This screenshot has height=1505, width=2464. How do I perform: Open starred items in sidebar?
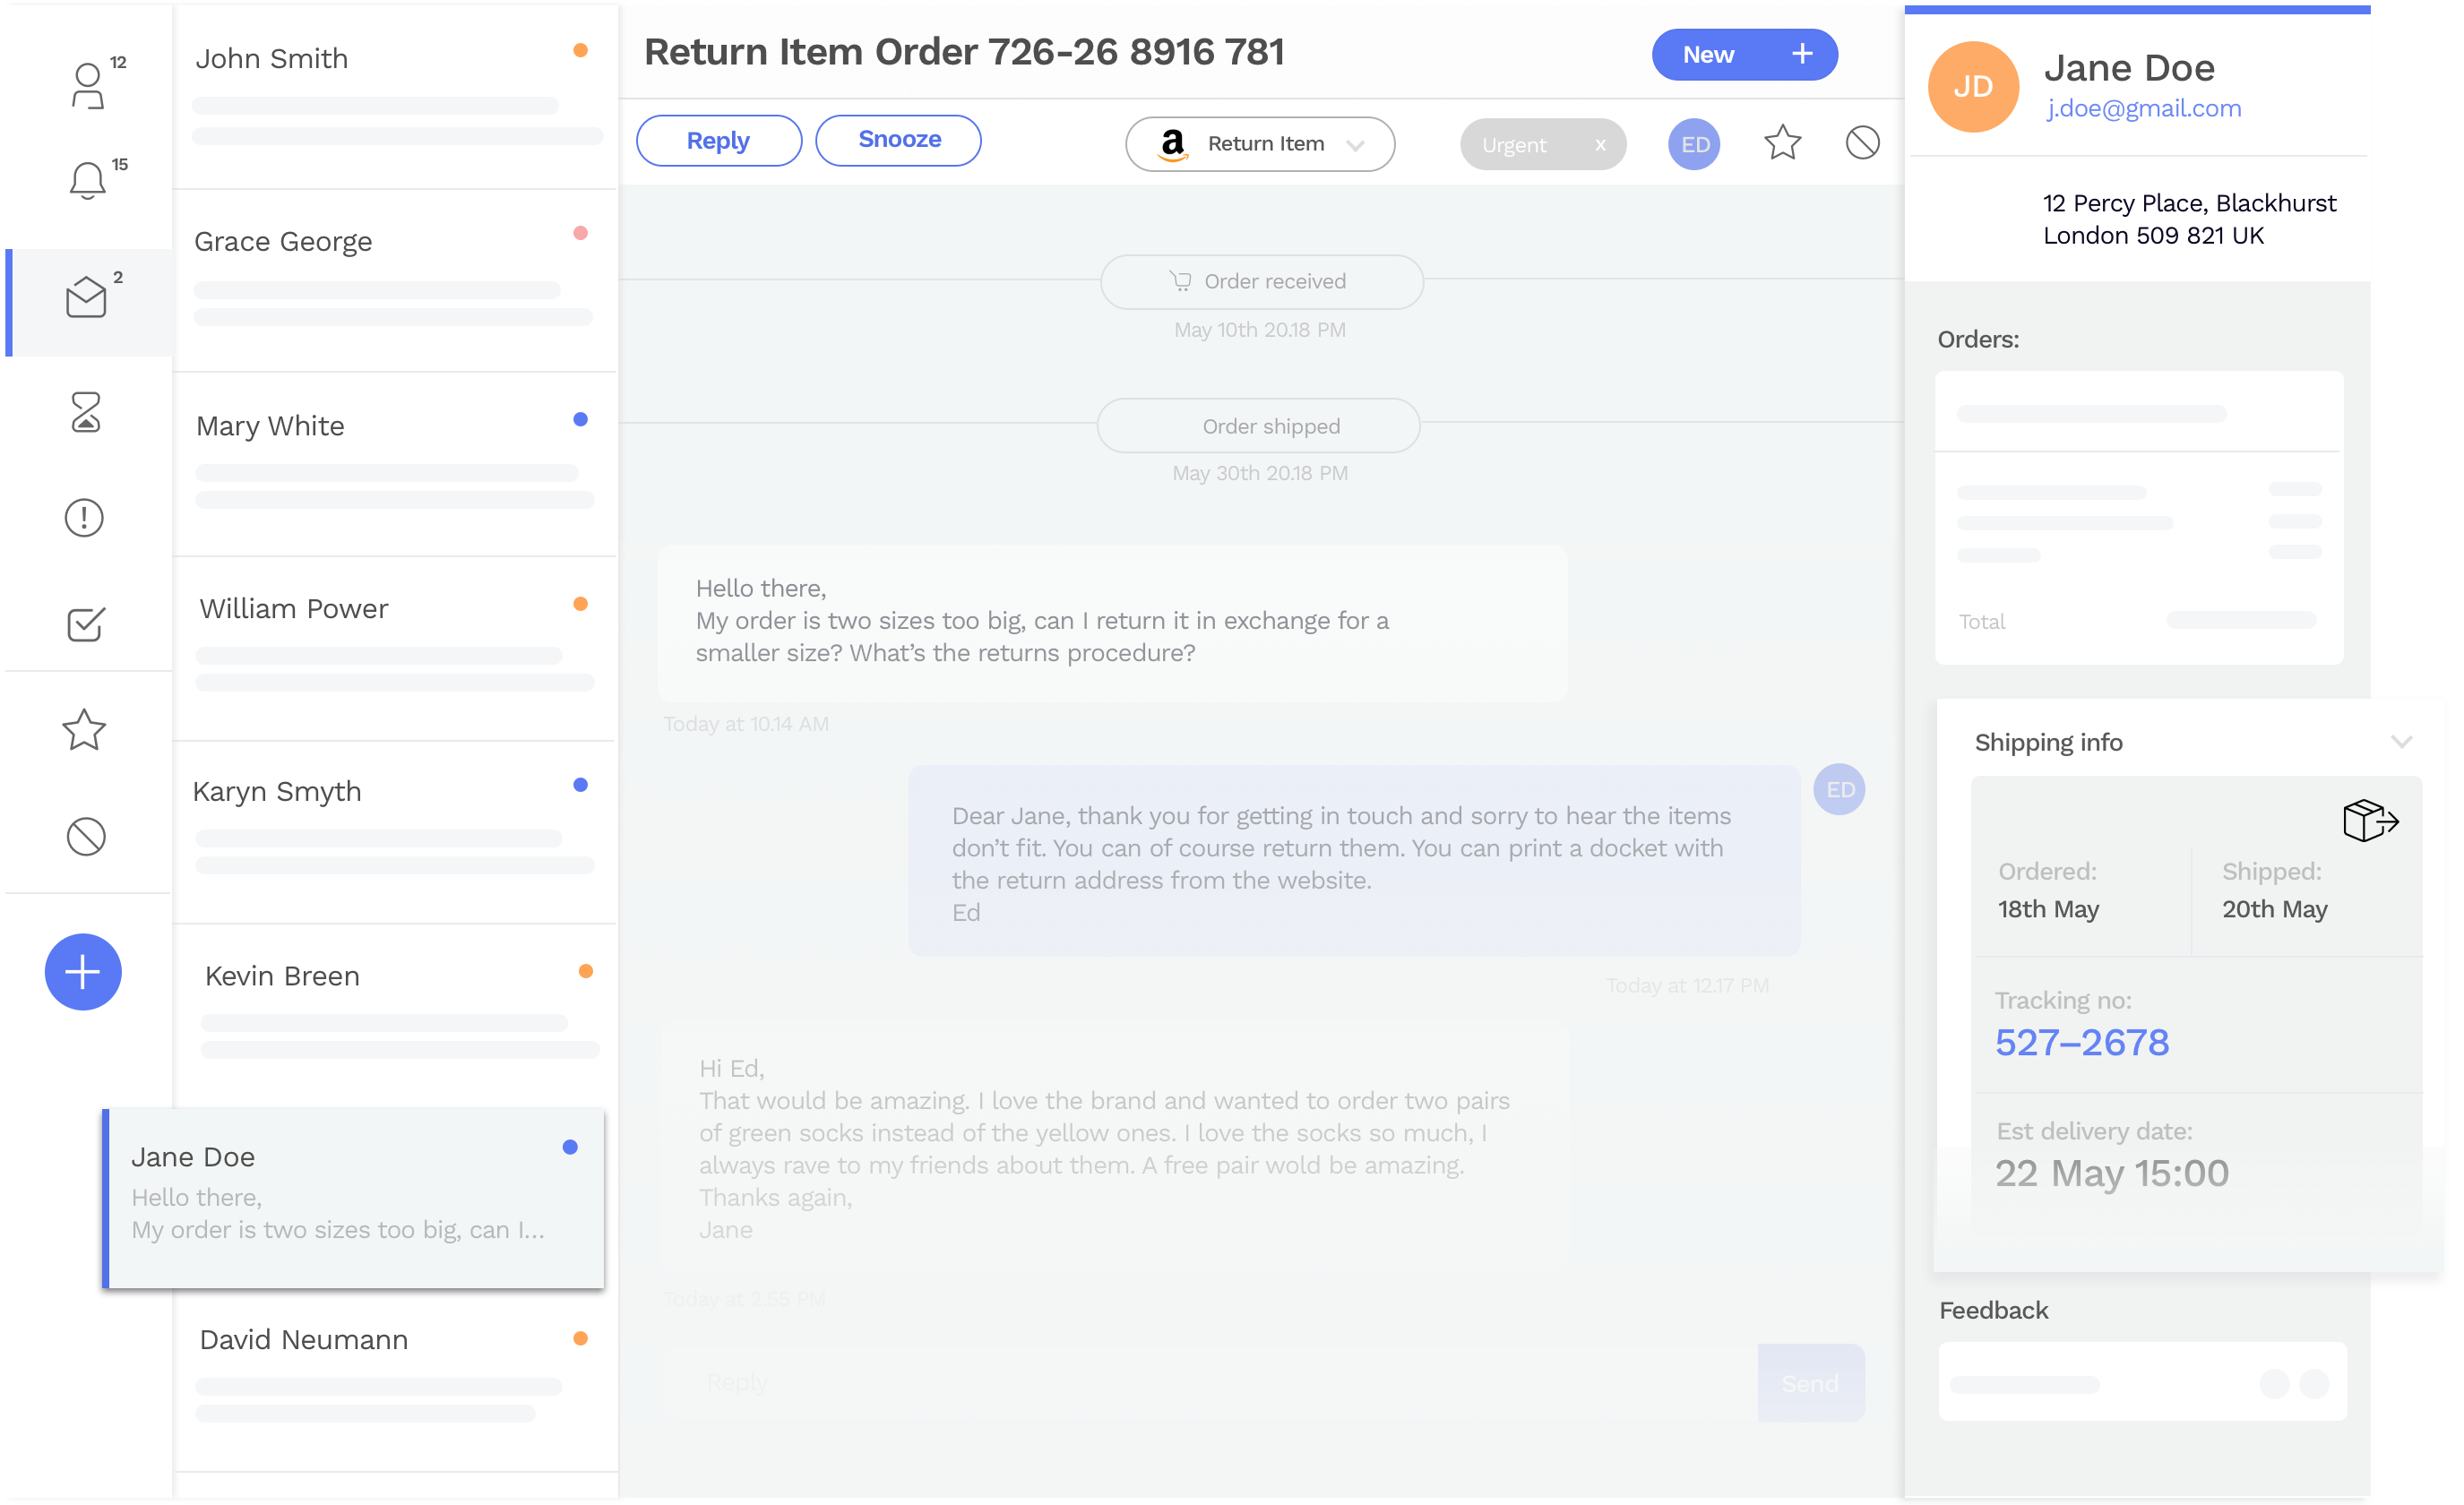(x=84, y=731)
